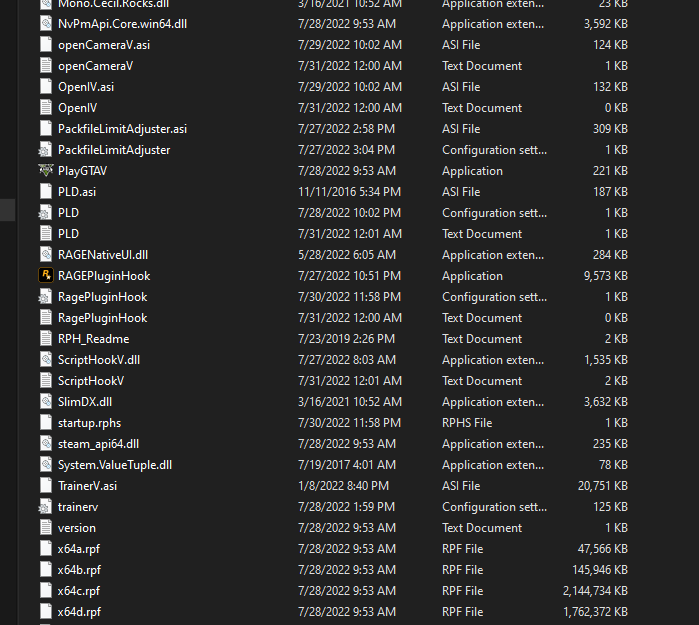The width and height of the screenshot is (699, 625).
Task: Click the OpenIV.asi file icon
Action: (45, 86)
